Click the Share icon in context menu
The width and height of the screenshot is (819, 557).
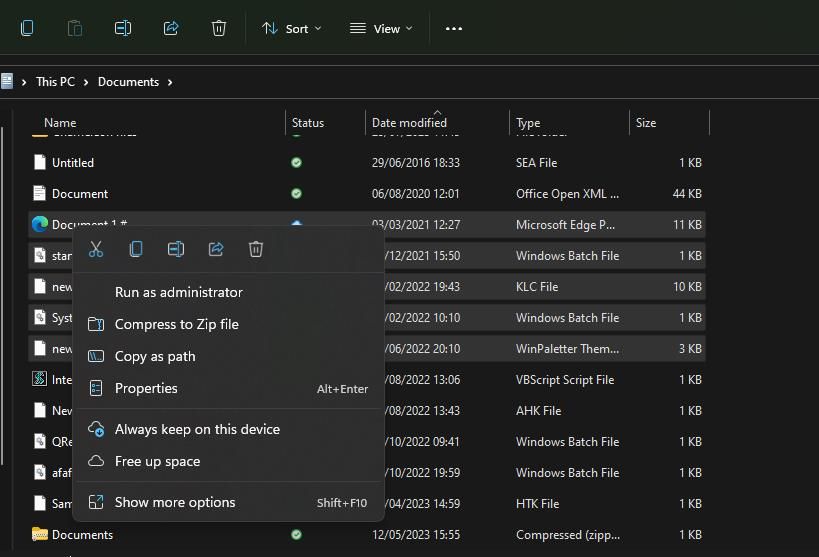coord(216,249)
